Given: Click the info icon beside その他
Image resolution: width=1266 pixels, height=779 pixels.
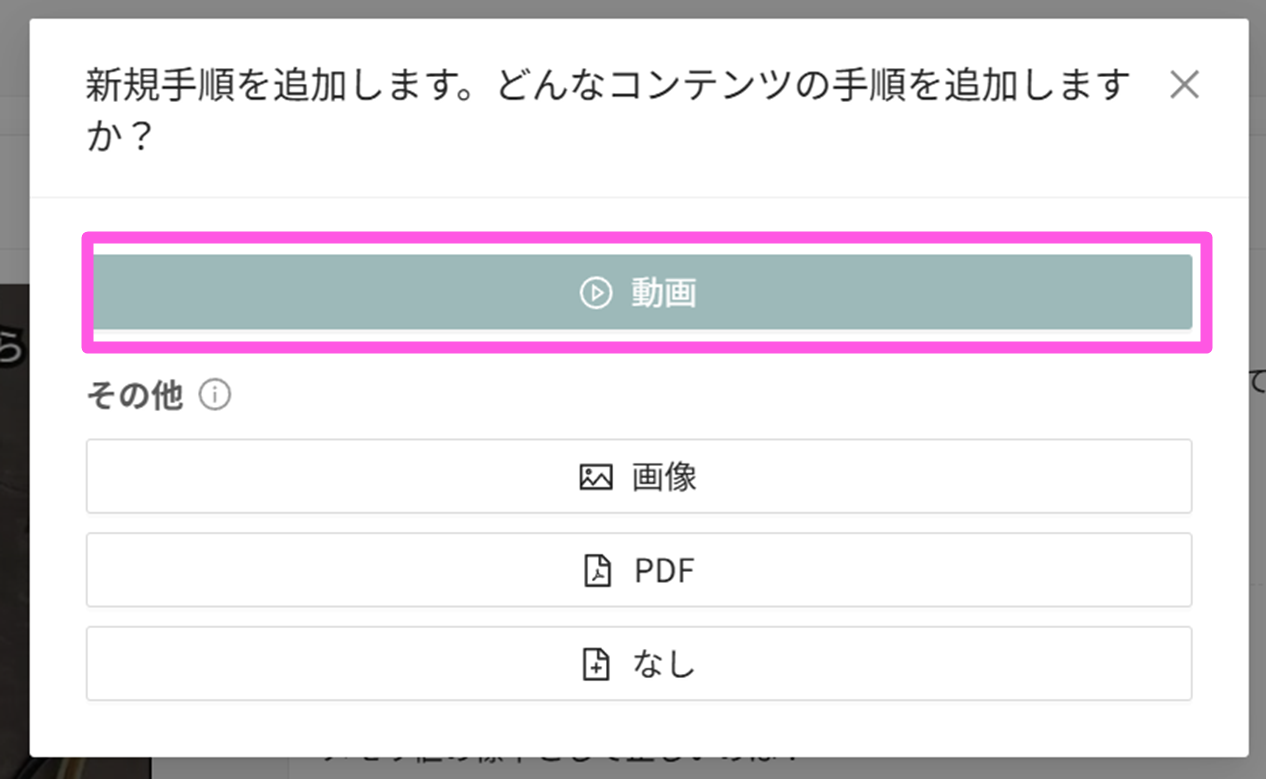Looking at the screenshot, I should point(215,397).
